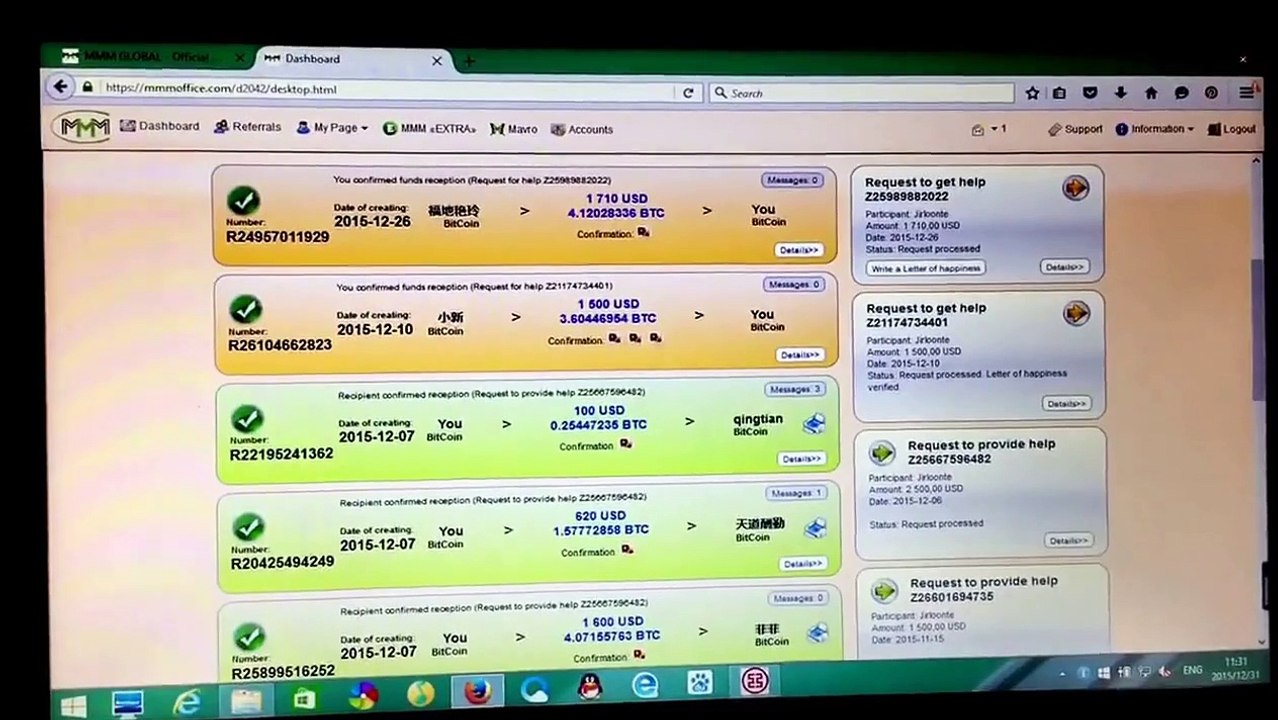Open the Referrals page

click(x=247, y=127)
